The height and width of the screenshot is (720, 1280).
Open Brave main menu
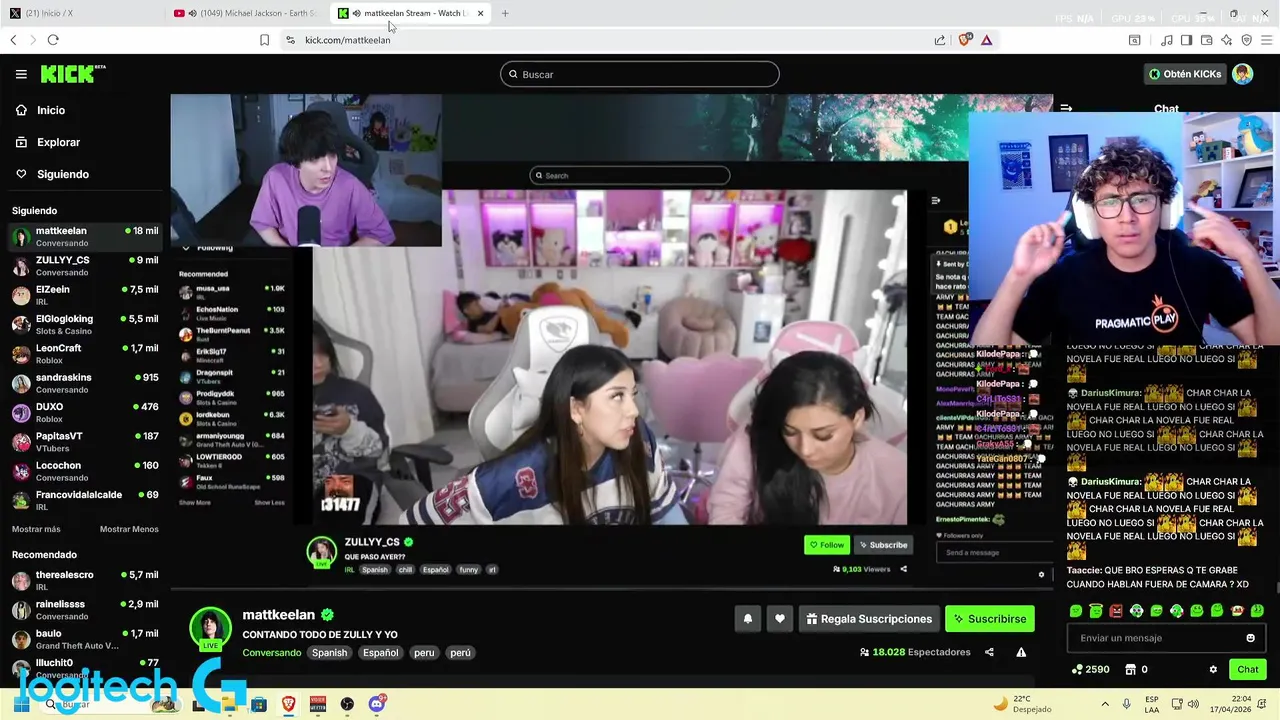click(x=1267, y=40)
